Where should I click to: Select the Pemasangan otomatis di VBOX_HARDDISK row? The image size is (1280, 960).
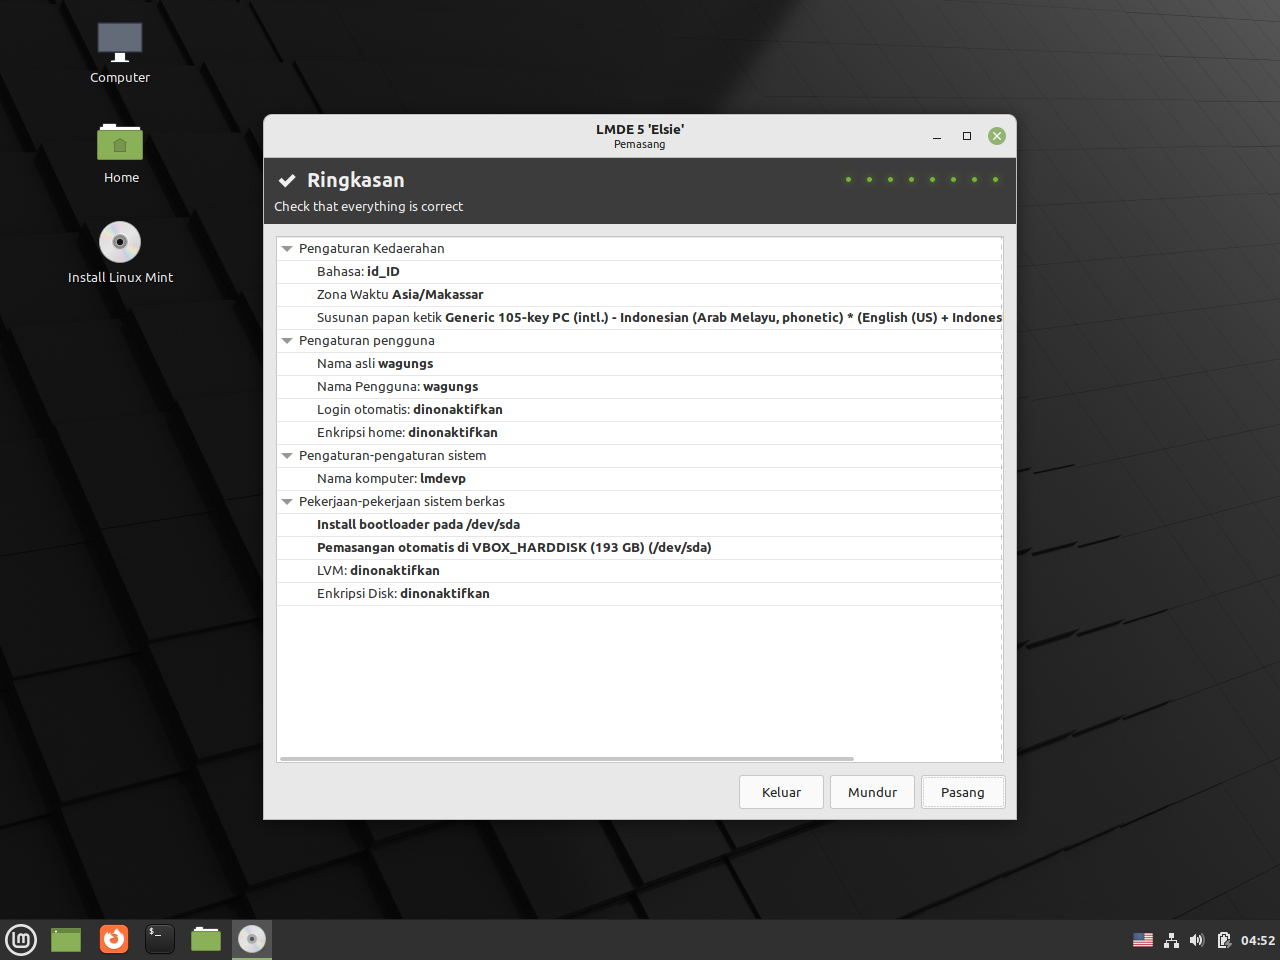pyautogui.click(x=640, y=548)
